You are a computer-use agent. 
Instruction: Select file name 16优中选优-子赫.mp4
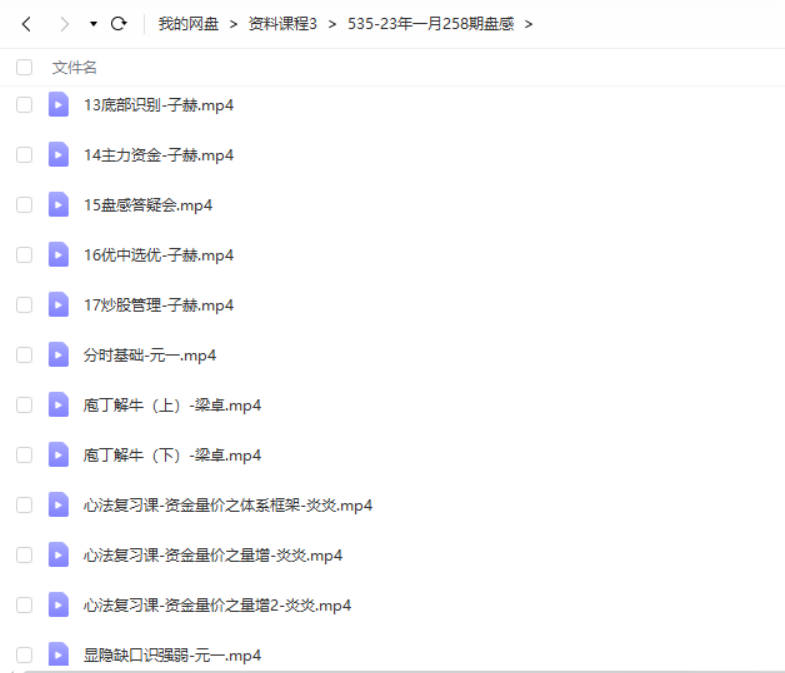(x=159, y=255)
